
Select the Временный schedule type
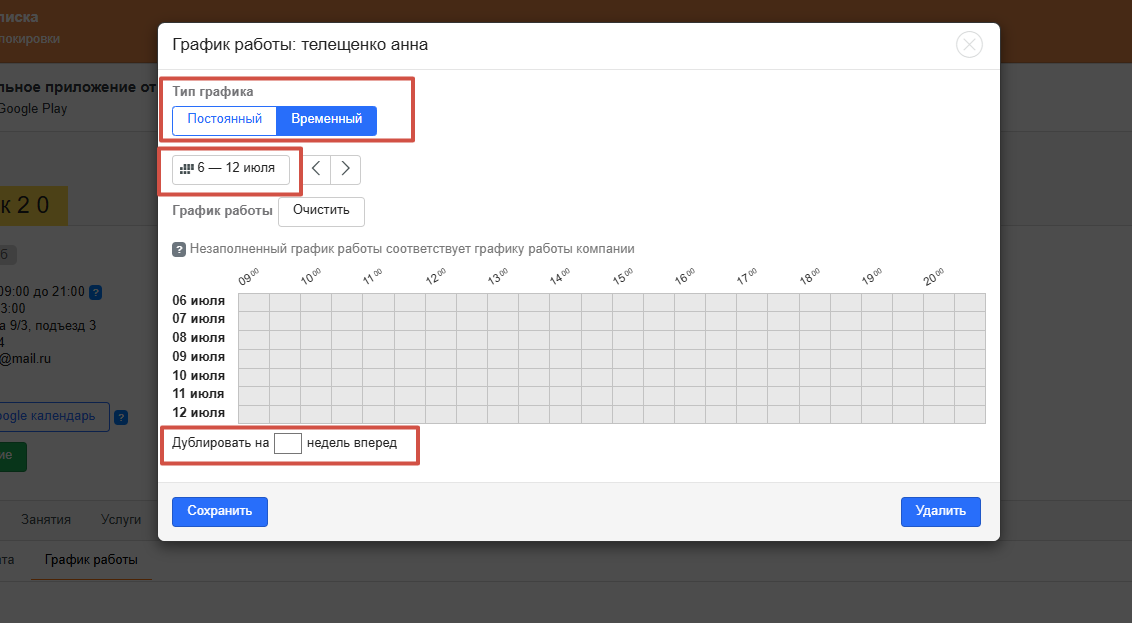326,120
